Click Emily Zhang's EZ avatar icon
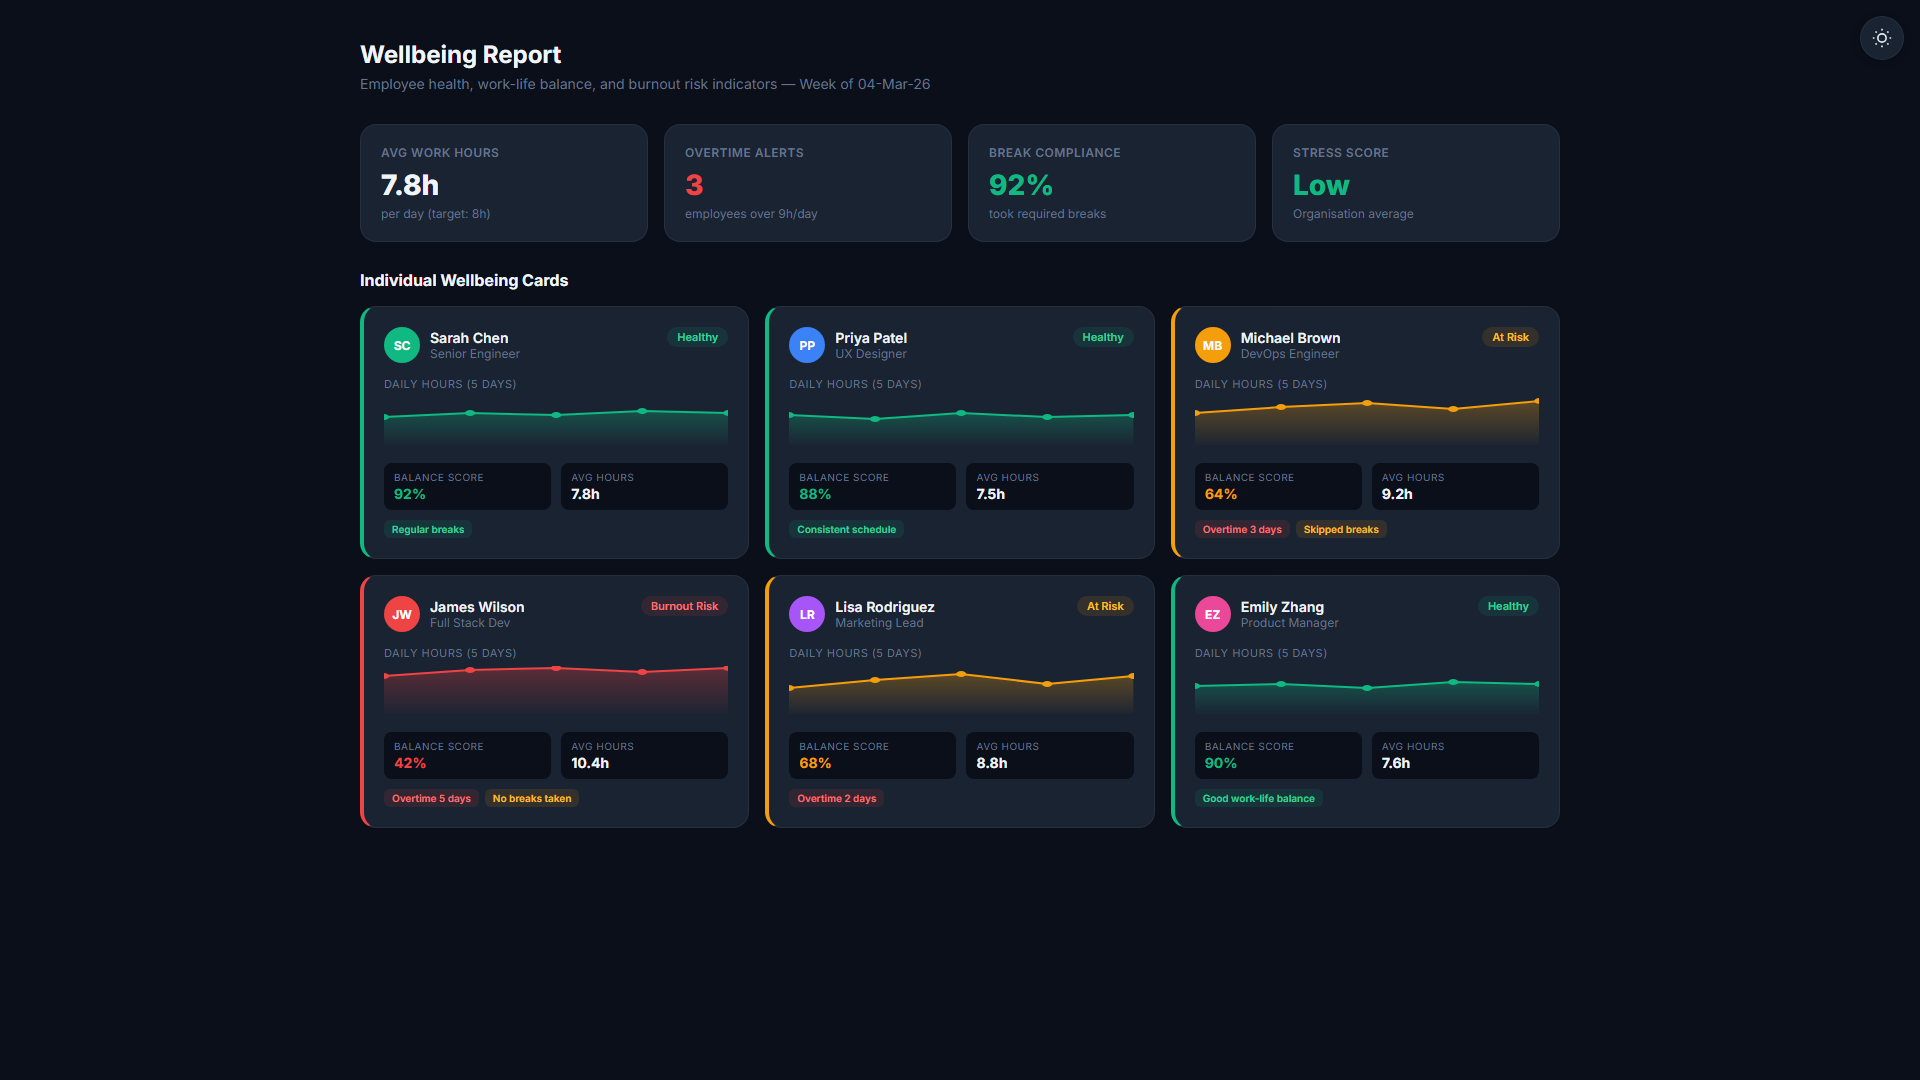 [x=1212, y=614]
